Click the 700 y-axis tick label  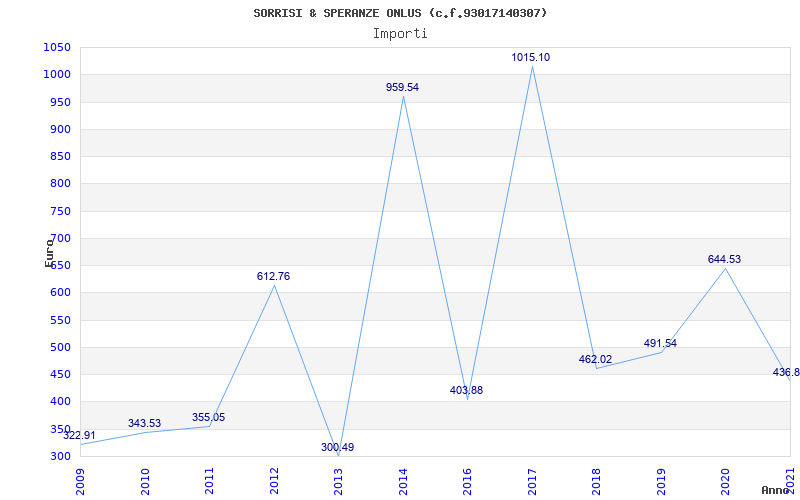(60, 238)
